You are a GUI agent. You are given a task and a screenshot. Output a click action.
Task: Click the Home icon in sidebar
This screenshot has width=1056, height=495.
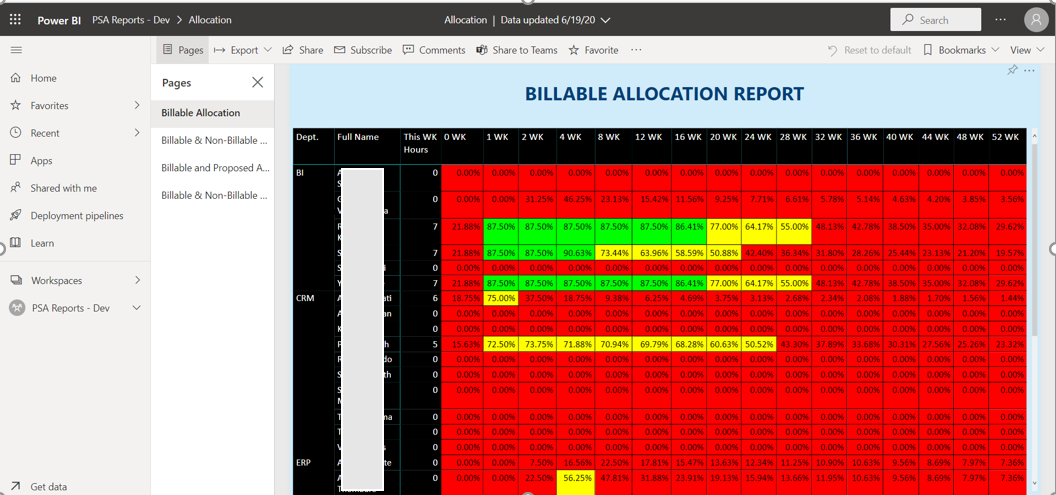[15, 78]
